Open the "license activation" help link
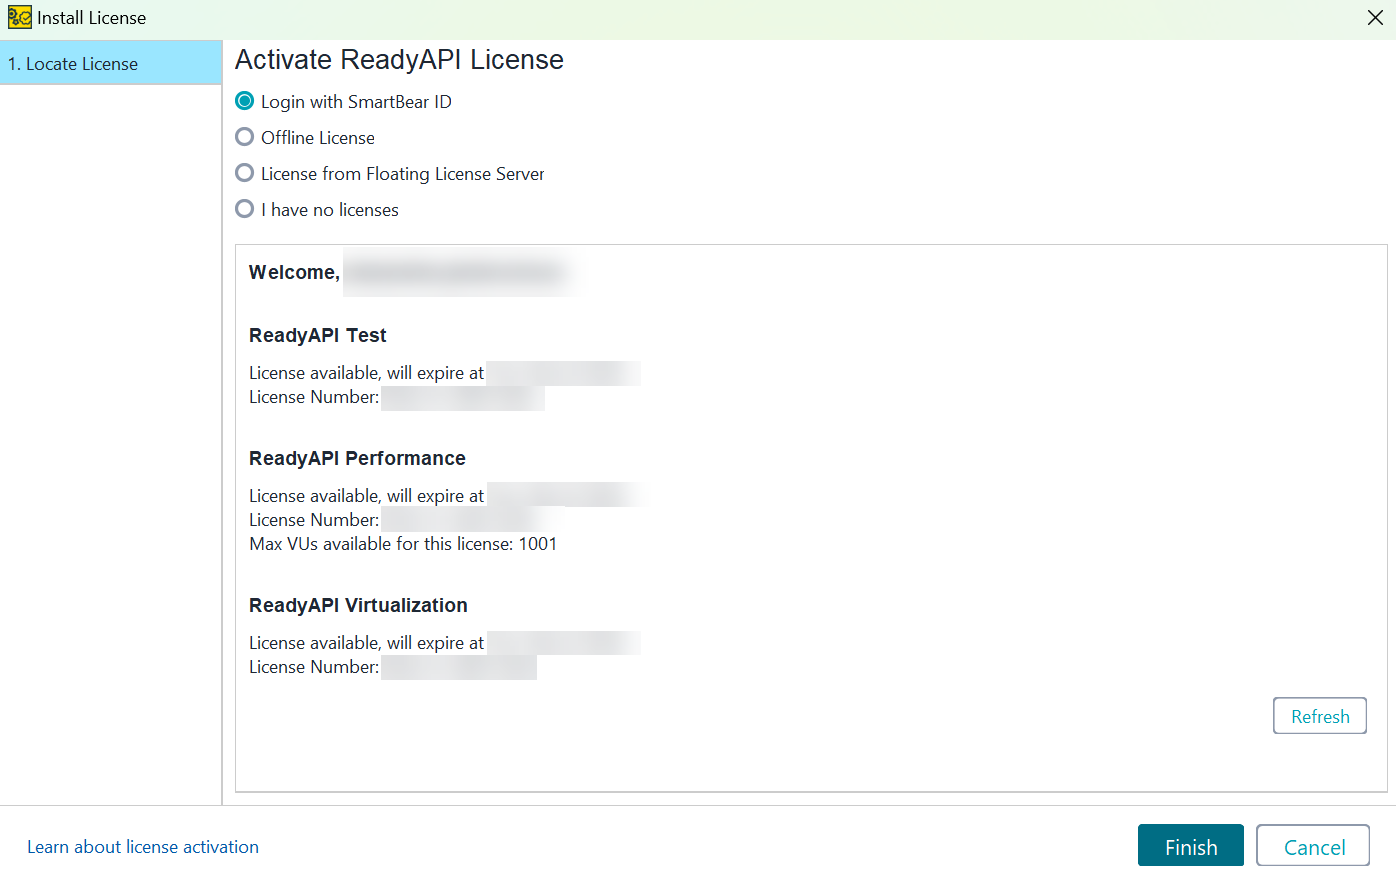 click(x=183, y=846)
